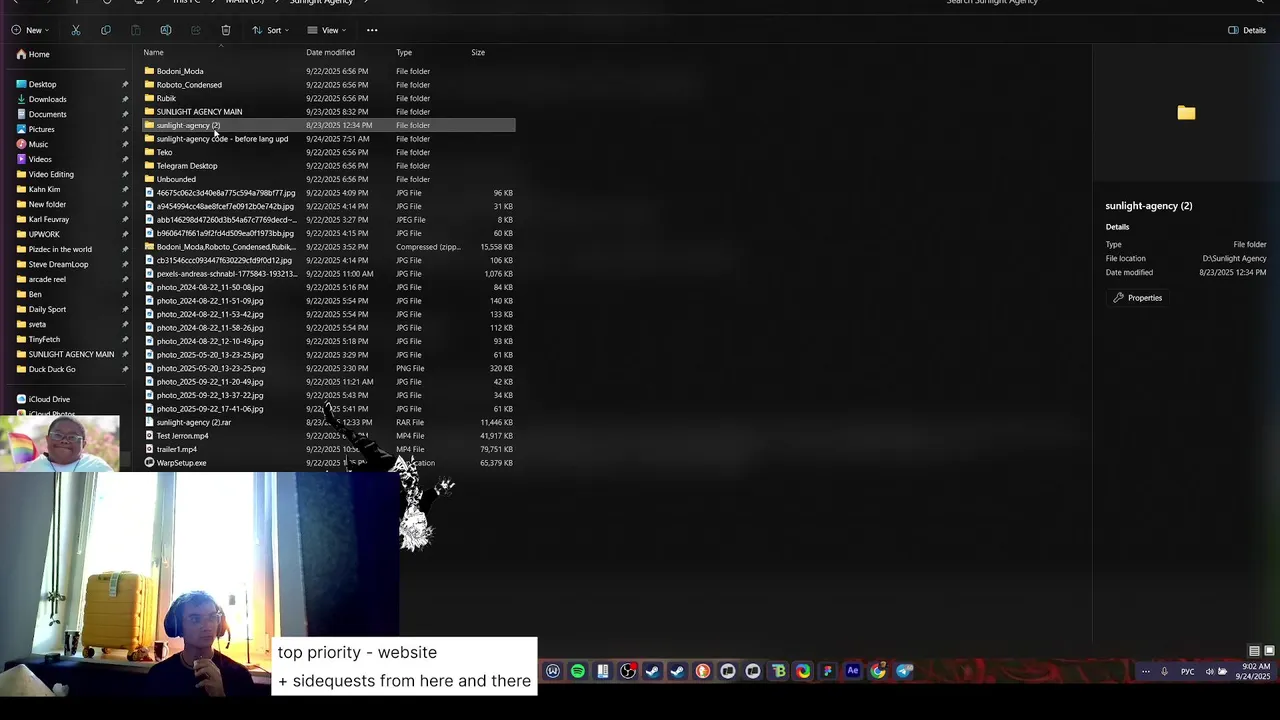Open Duck Duck Go folder in sidebar
This screenshot has height=720, width=1280.
[52, 369]
